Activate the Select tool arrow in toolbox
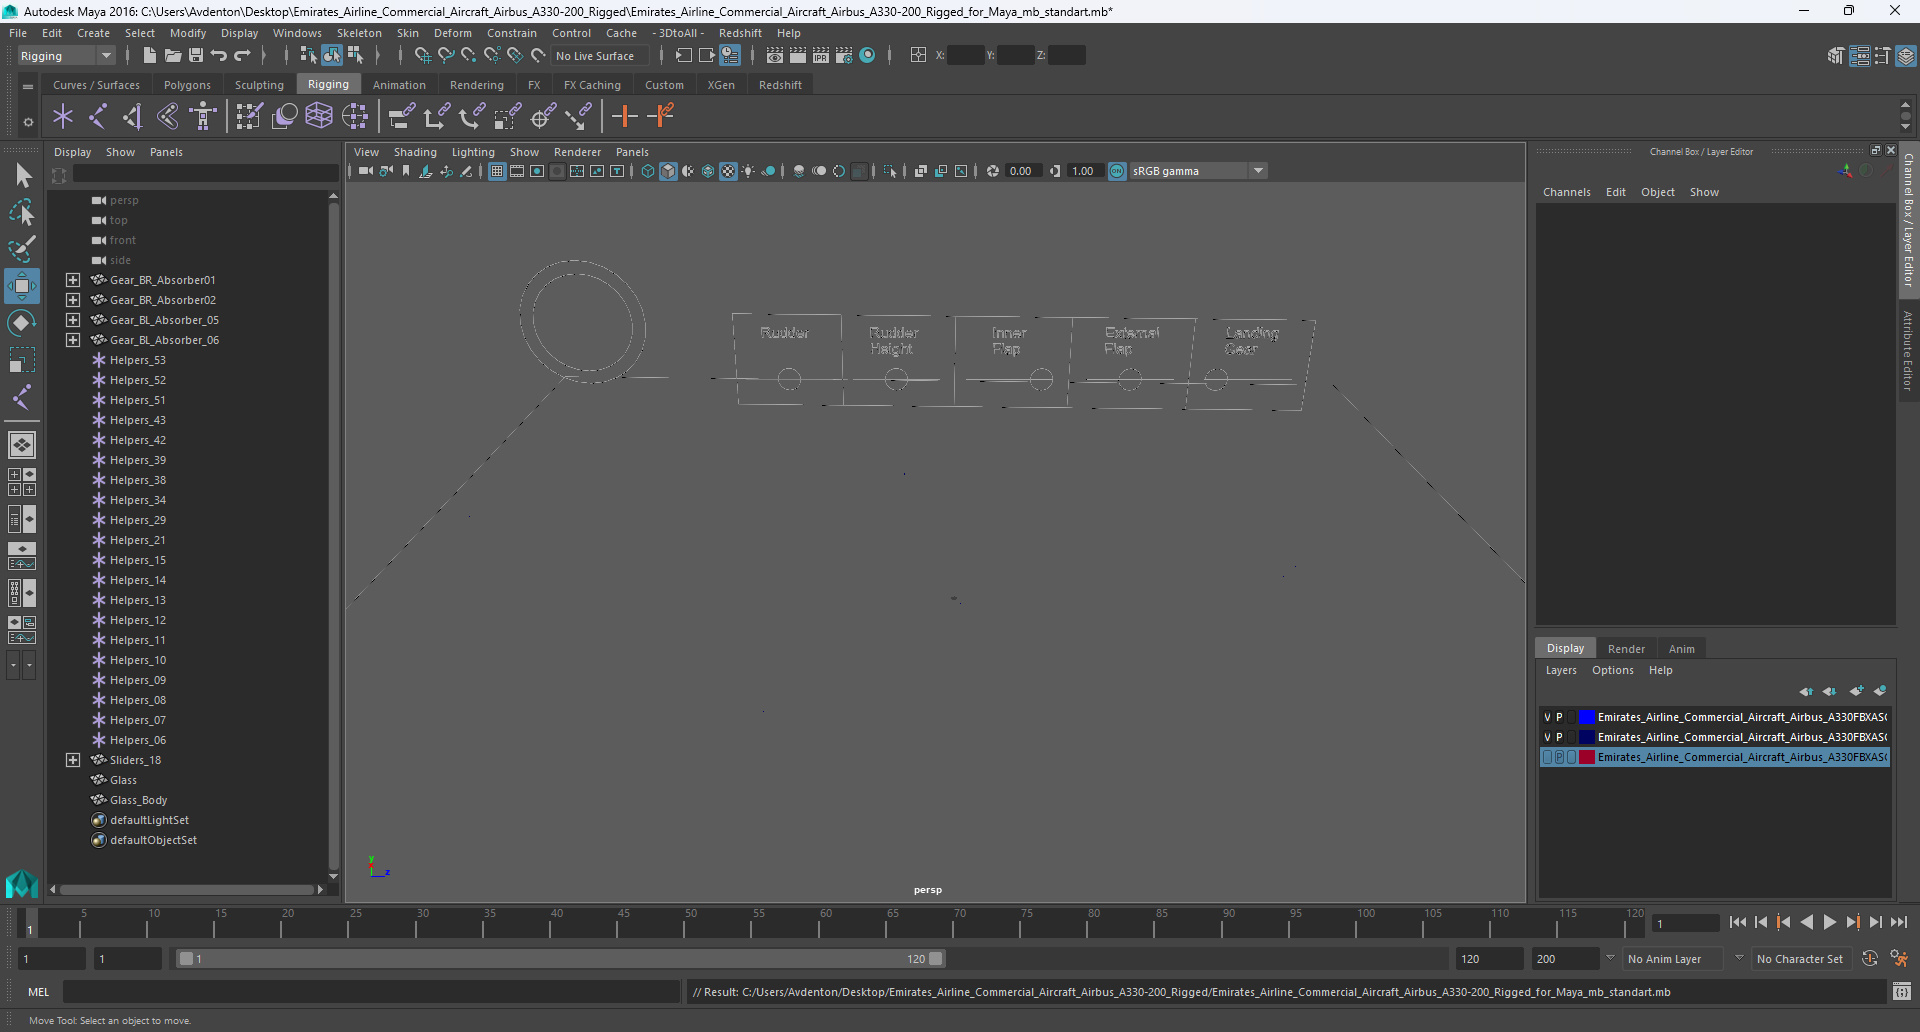The width and height of the screenshot is (1920, 1032). pyautogui.click(x=22, y=176)
